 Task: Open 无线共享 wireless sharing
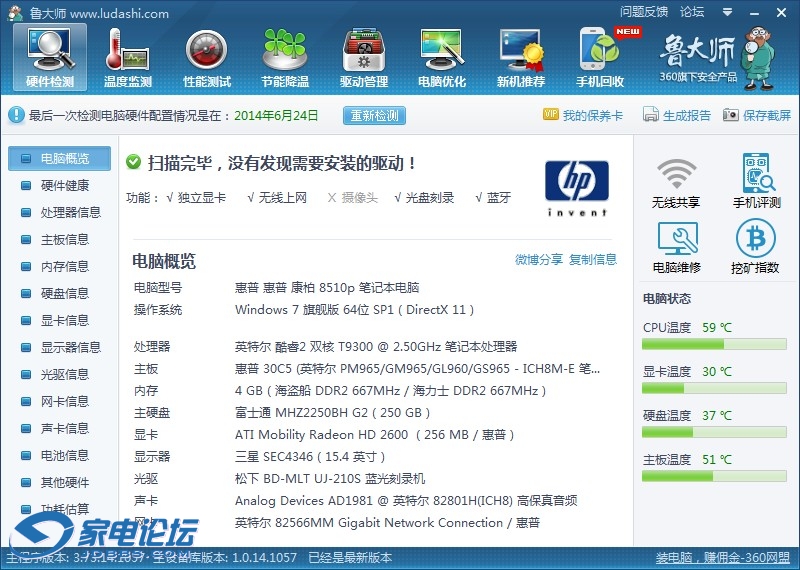[676, 183]
